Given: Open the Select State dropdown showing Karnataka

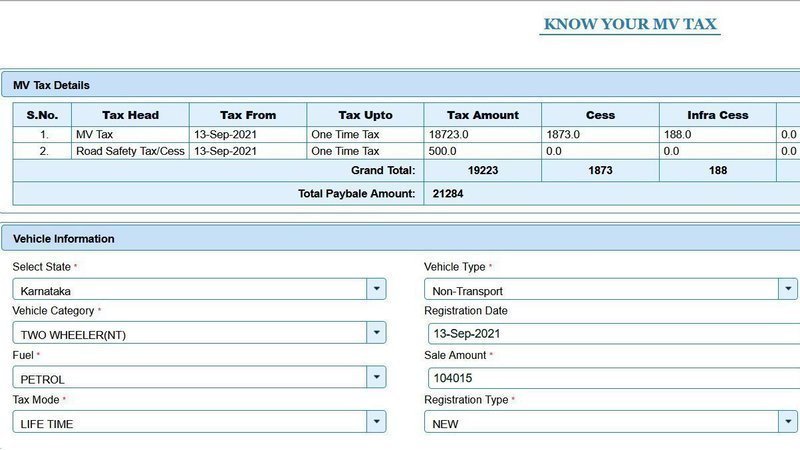Looking at the screenshot, I should (x=198, y=289).
